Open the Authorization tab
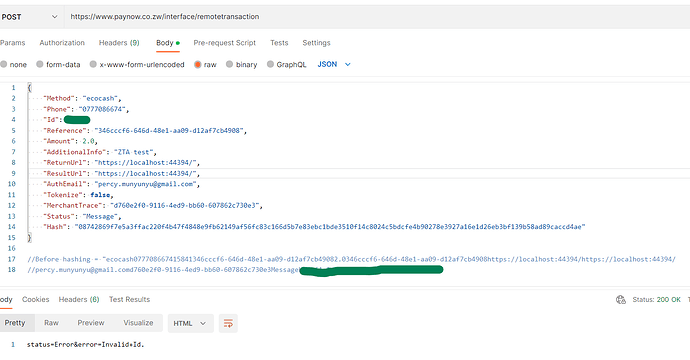The width and height of the screenshot is (690, 360). pos(62,43)
